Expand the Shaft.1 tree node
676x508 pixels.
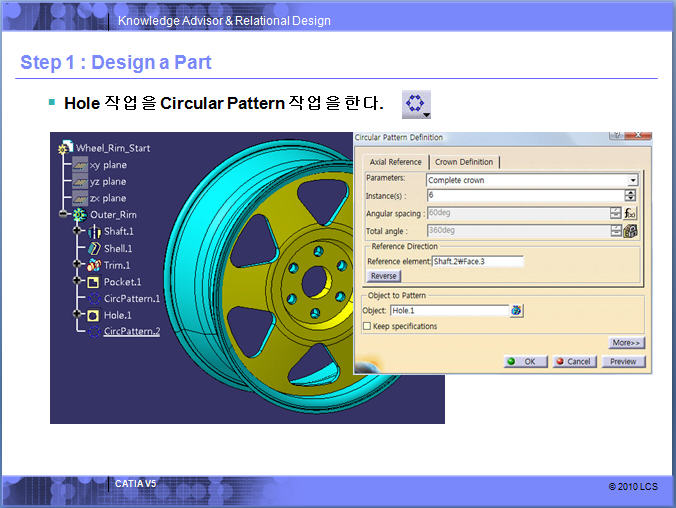click(x=78, y=230)
